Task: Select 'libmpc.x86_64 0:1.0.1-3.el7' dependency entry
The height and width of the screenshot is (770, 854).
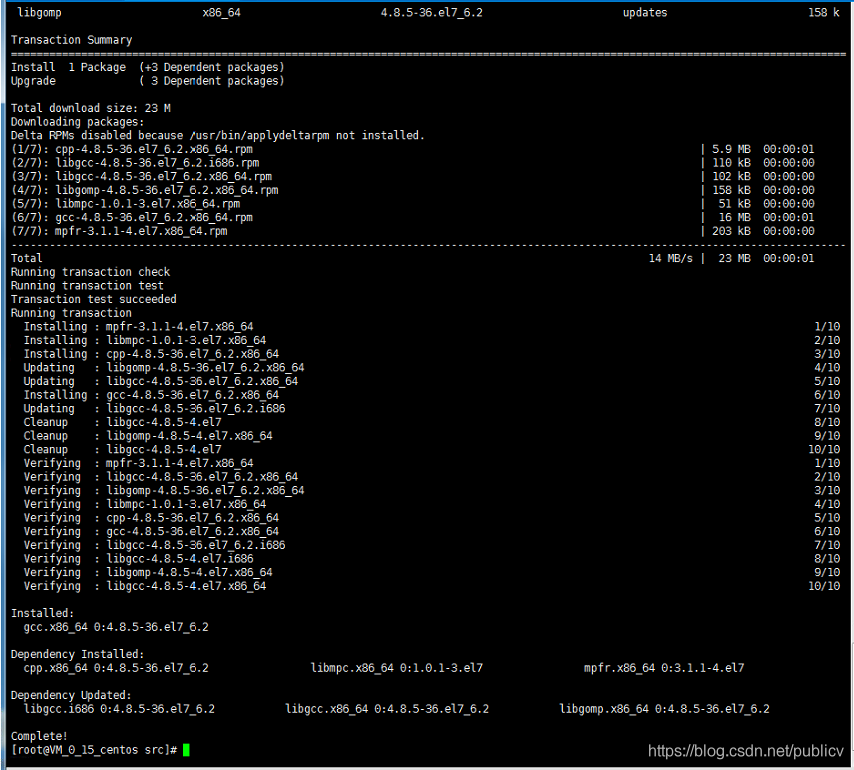Action: pos(396,668)
